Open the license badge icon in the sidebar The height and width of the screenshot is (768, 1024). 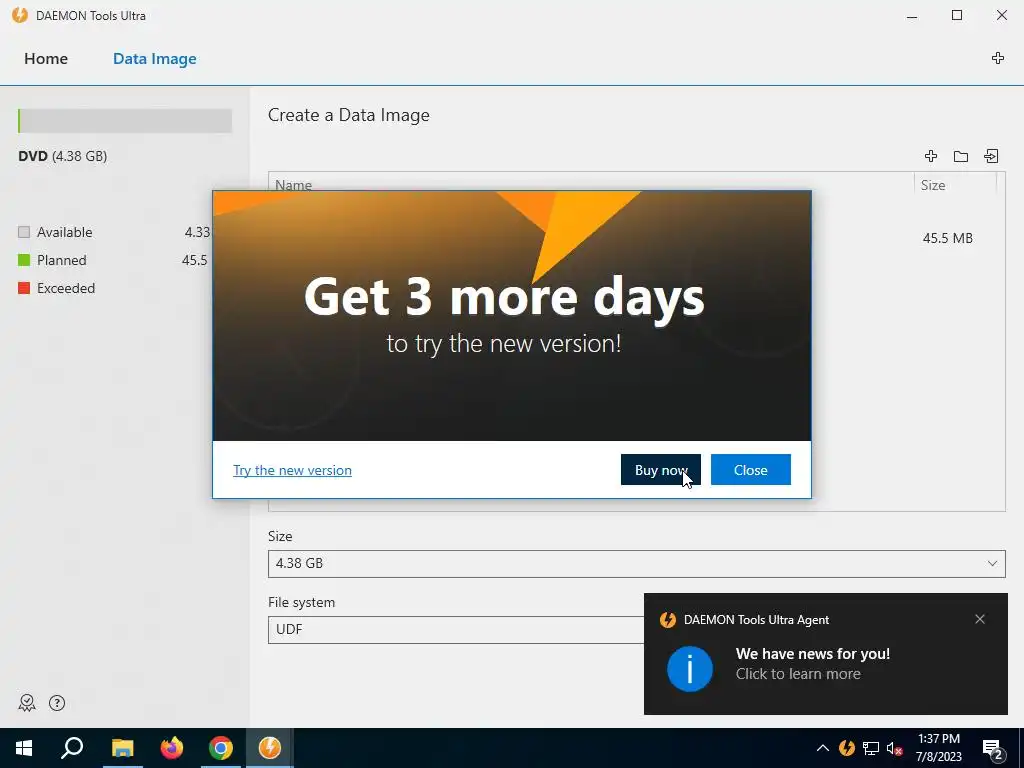pos(27,703)
